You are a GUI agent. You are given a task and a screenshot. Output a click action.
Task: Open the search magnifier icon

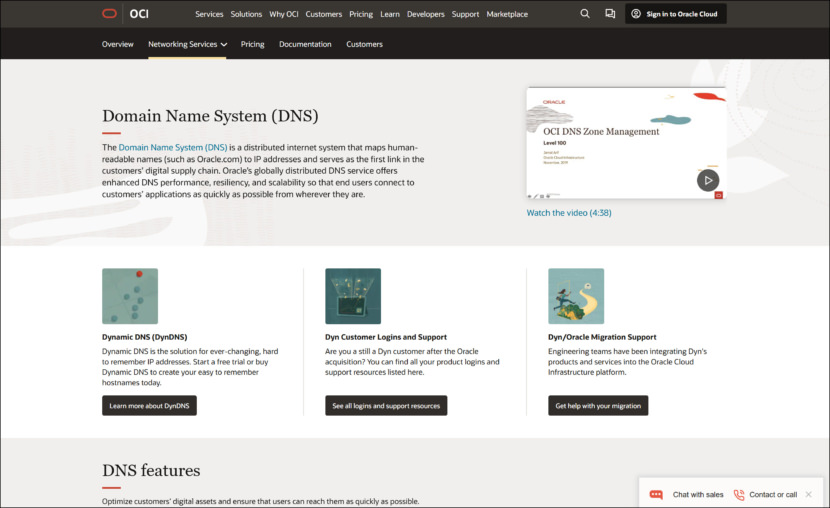coord(585,14)
